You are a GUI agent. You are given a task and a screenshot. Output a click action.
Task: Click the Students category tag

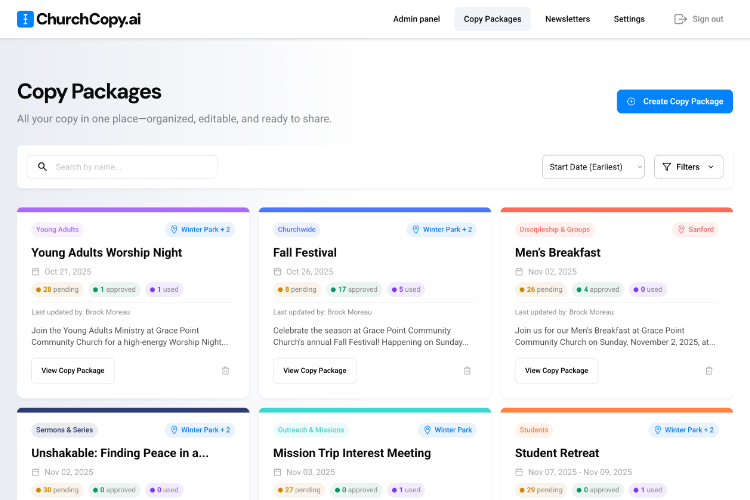point(534,430)
